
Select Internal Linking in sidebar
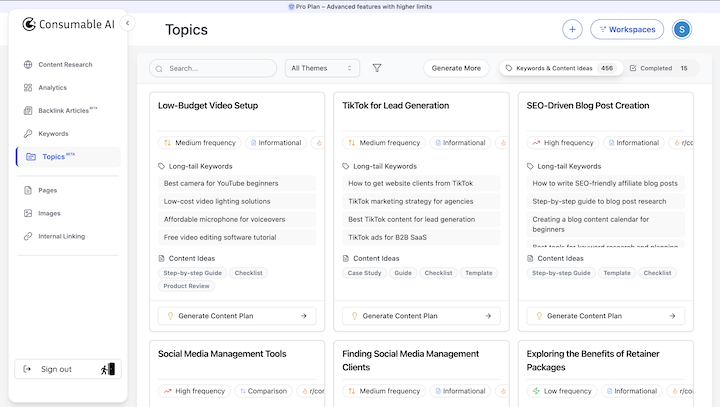[x=63, y=237]
